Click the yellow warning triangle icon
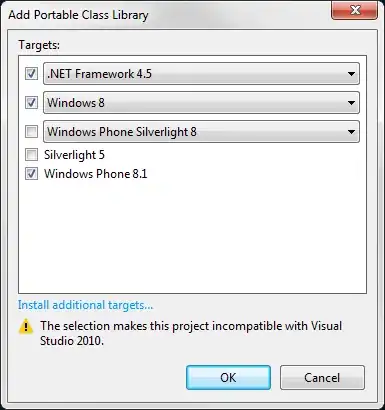 click(x=26, y=326)
